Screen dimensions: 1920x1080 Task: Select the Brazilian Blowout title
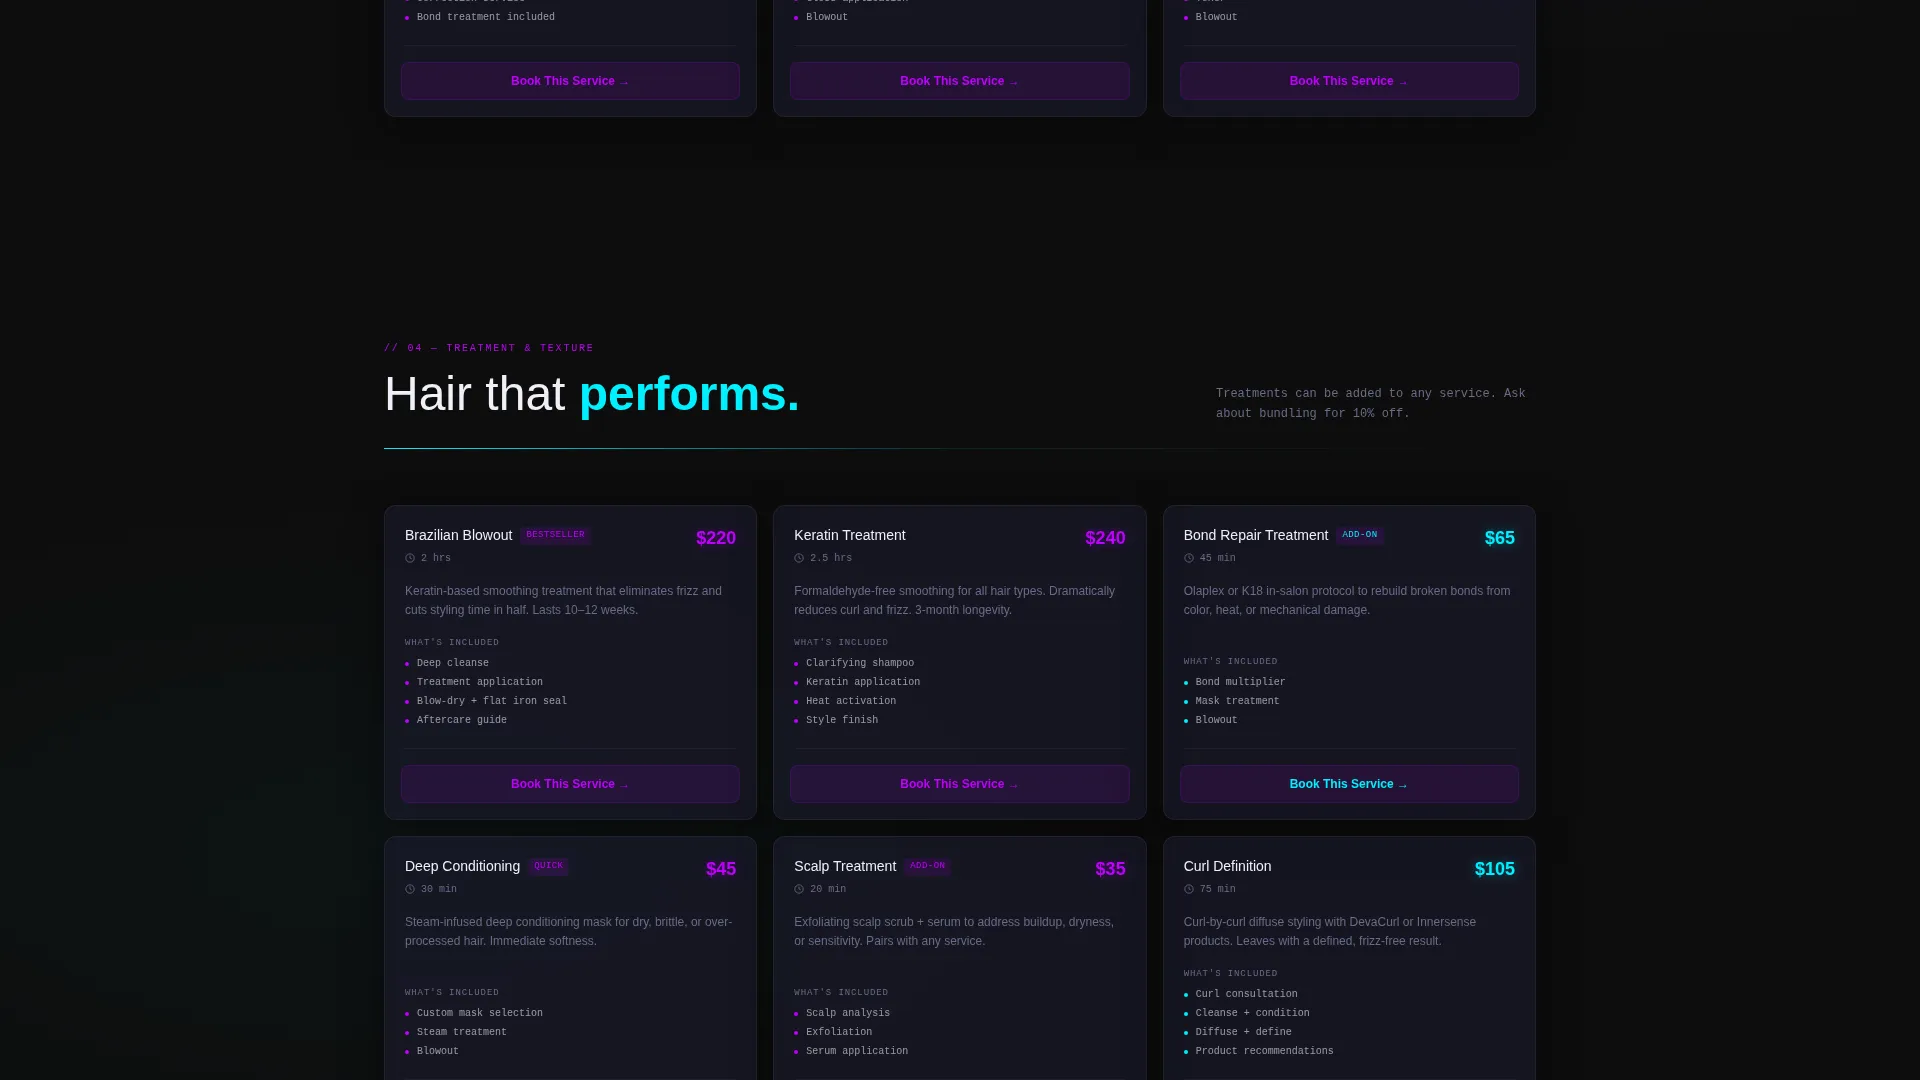(458, 536)
